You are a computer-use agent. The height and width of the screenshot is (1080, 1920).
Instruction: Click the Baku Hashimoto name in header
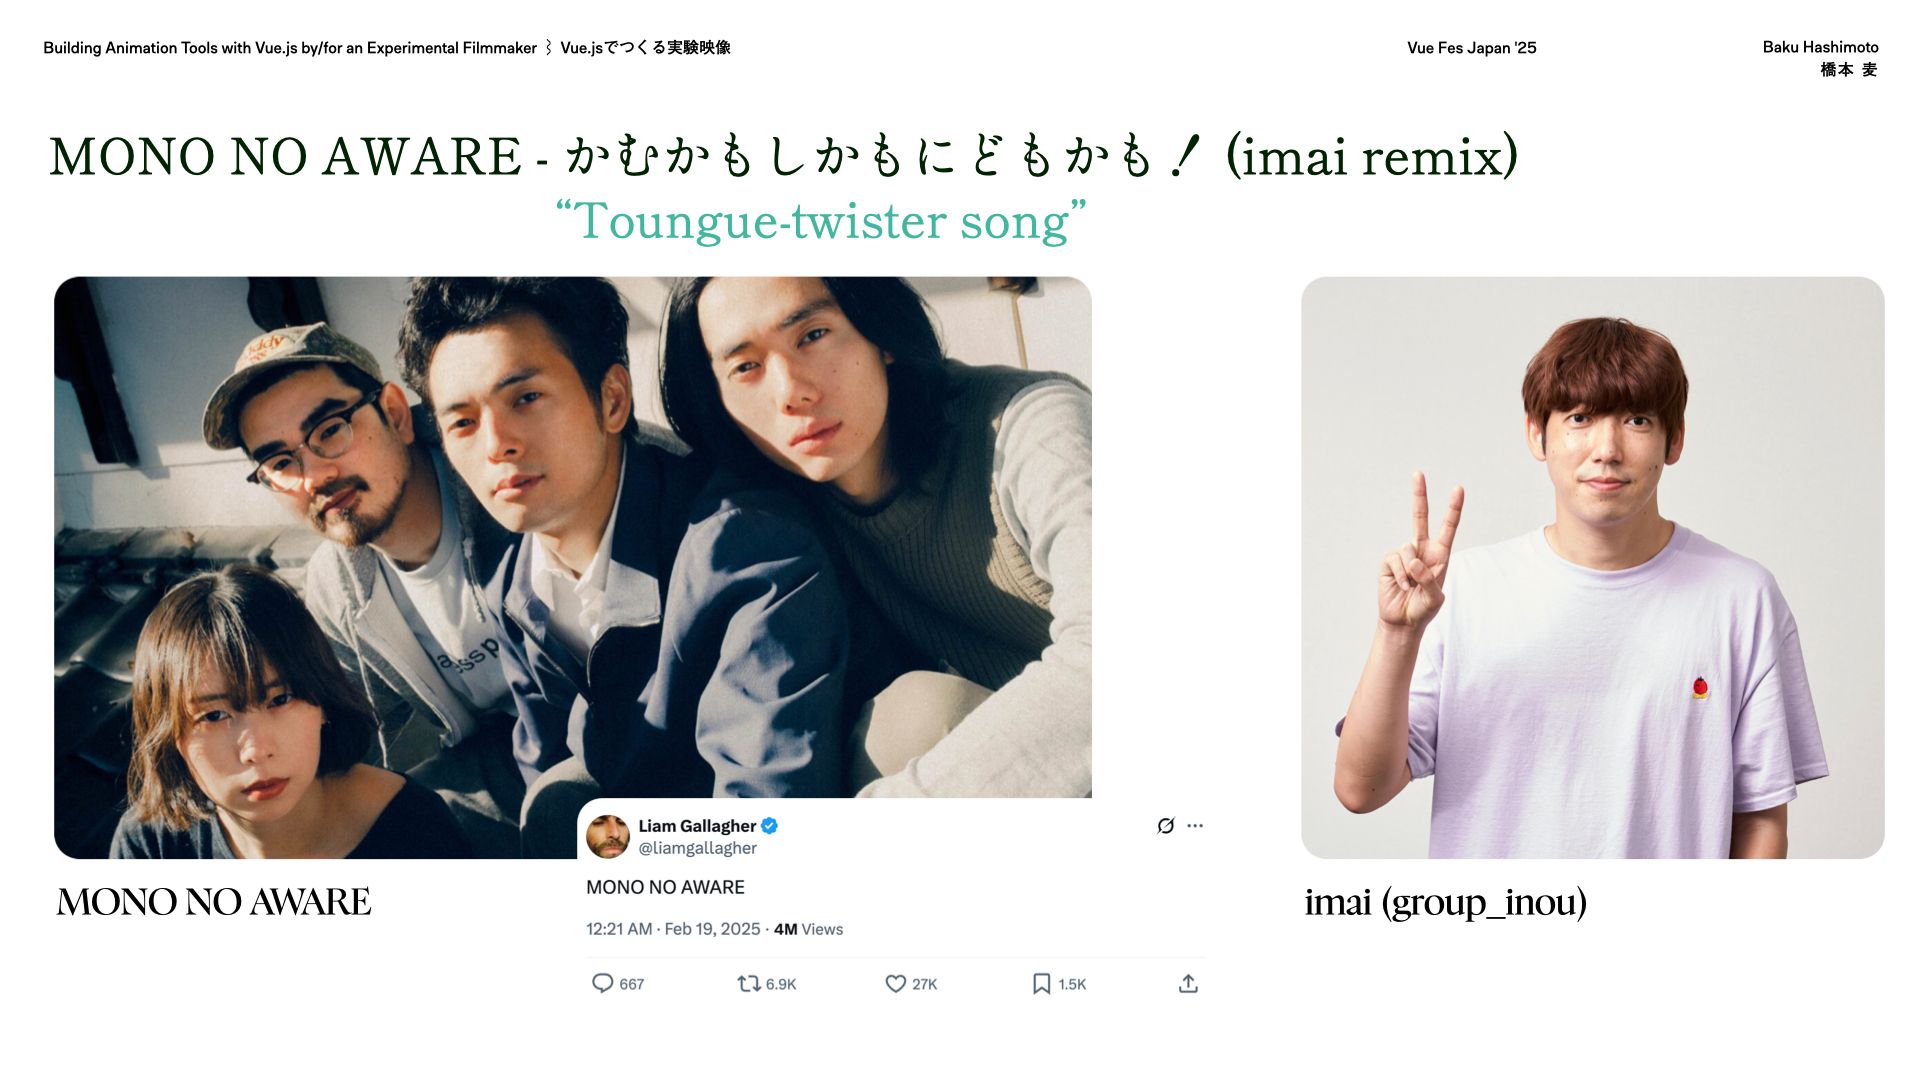(1820, 47)
